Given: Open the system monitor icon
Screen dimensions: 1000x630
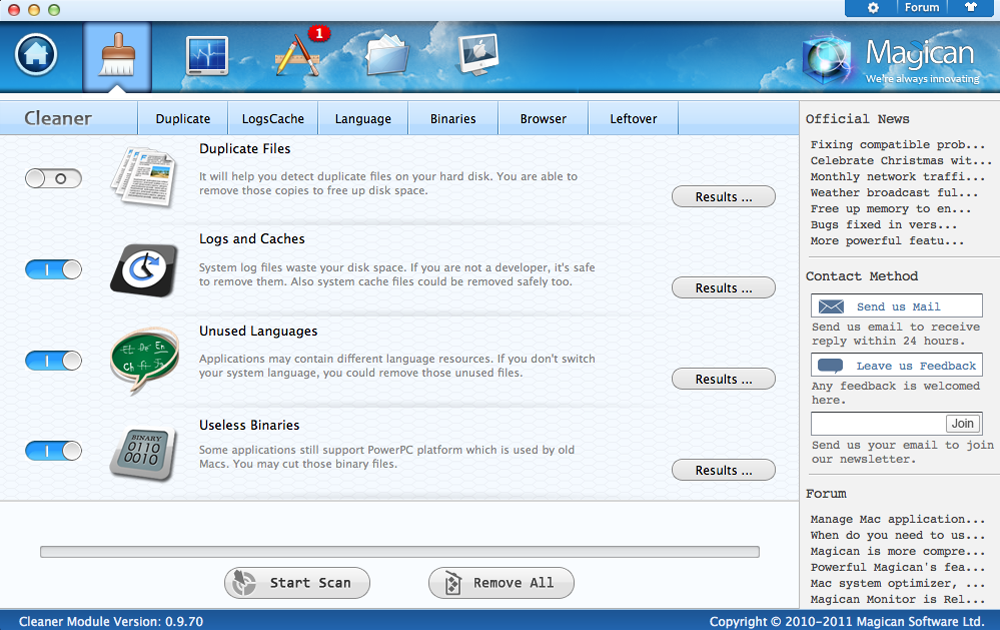Looking at the screenshot, I should [x=207, y=55].
